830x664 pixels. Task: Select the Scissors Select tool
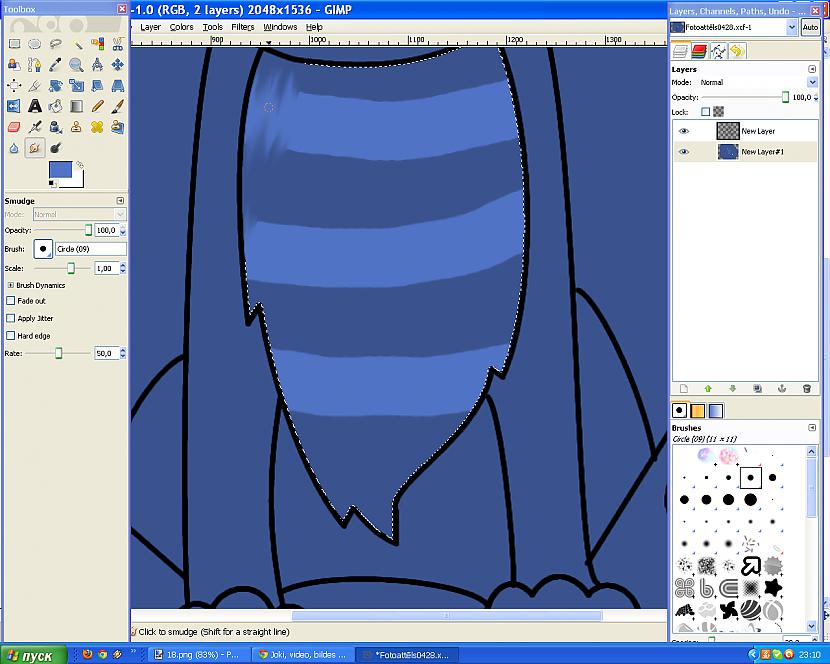tap(118, 44)
